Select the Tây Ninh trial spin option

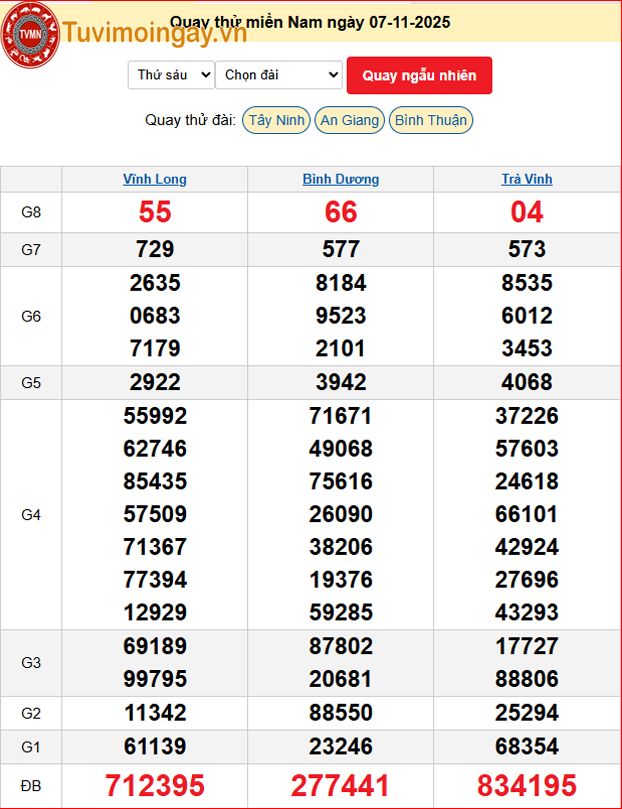(276, 120)
